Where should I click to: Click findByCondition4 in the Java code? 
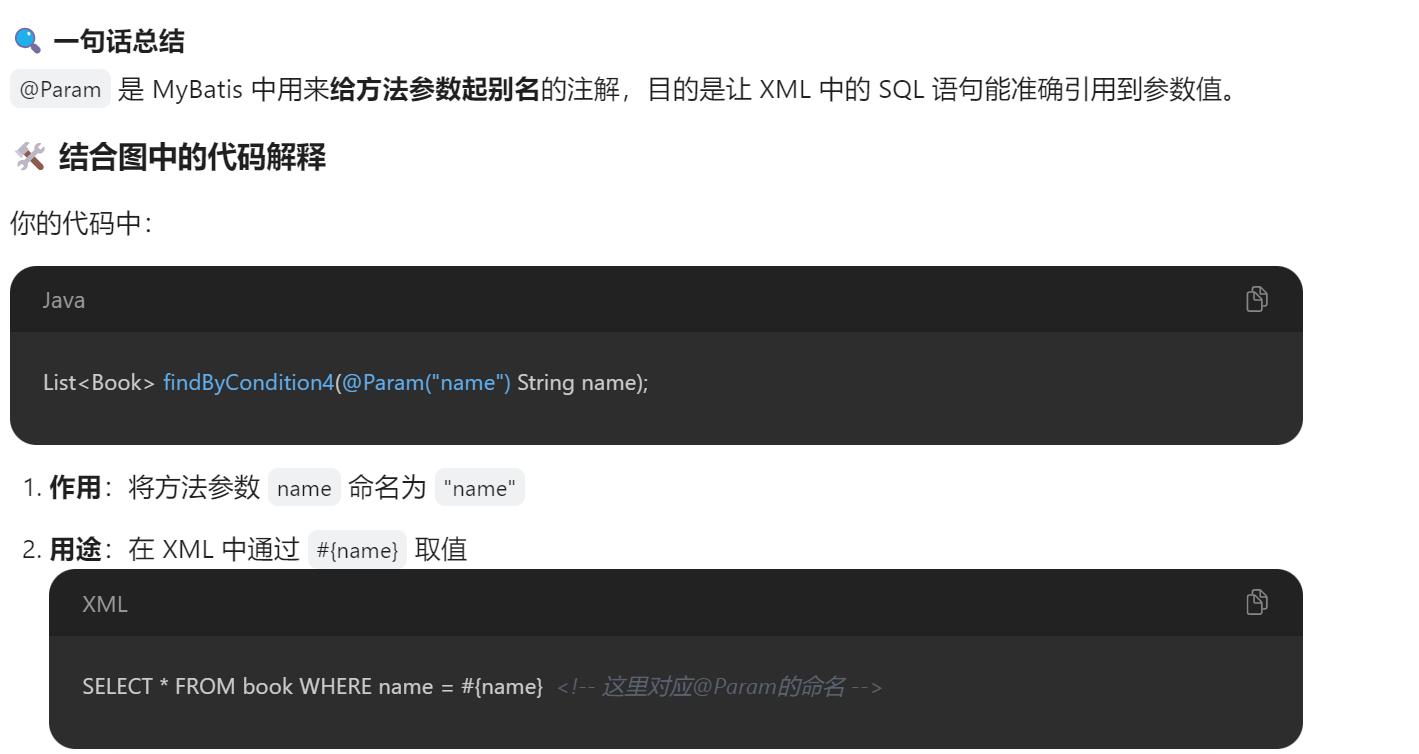coord(248,383)
